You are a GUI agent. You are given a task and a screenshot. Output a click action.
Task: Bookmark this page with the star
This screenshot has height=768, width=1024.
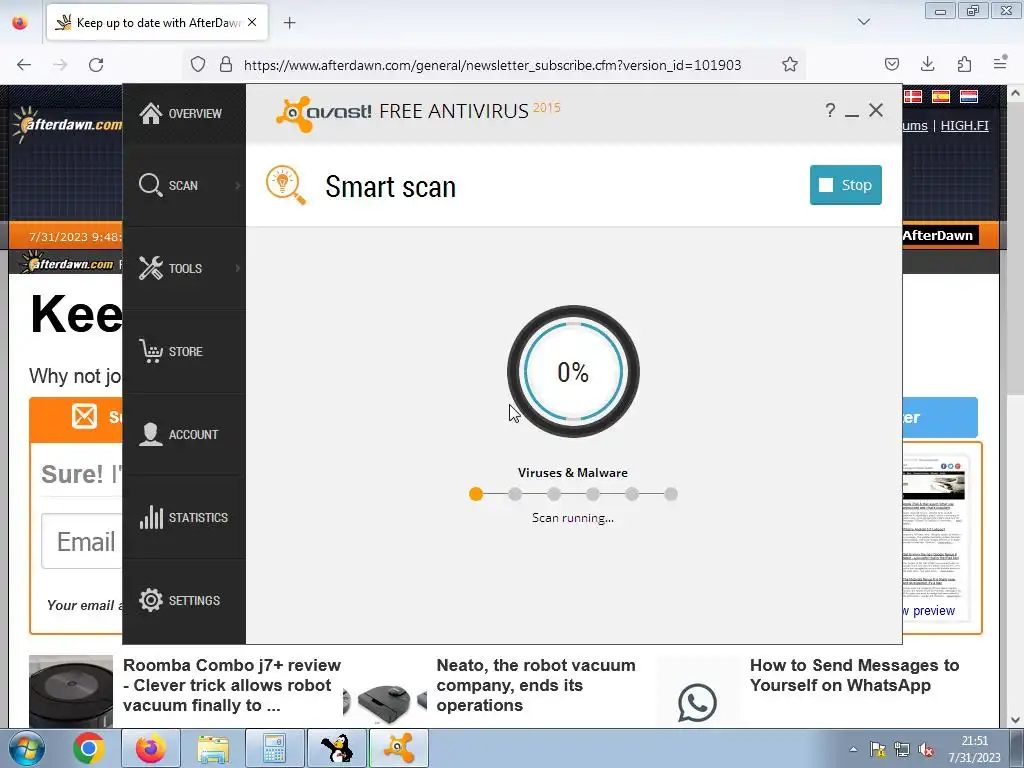click(790, 65)
